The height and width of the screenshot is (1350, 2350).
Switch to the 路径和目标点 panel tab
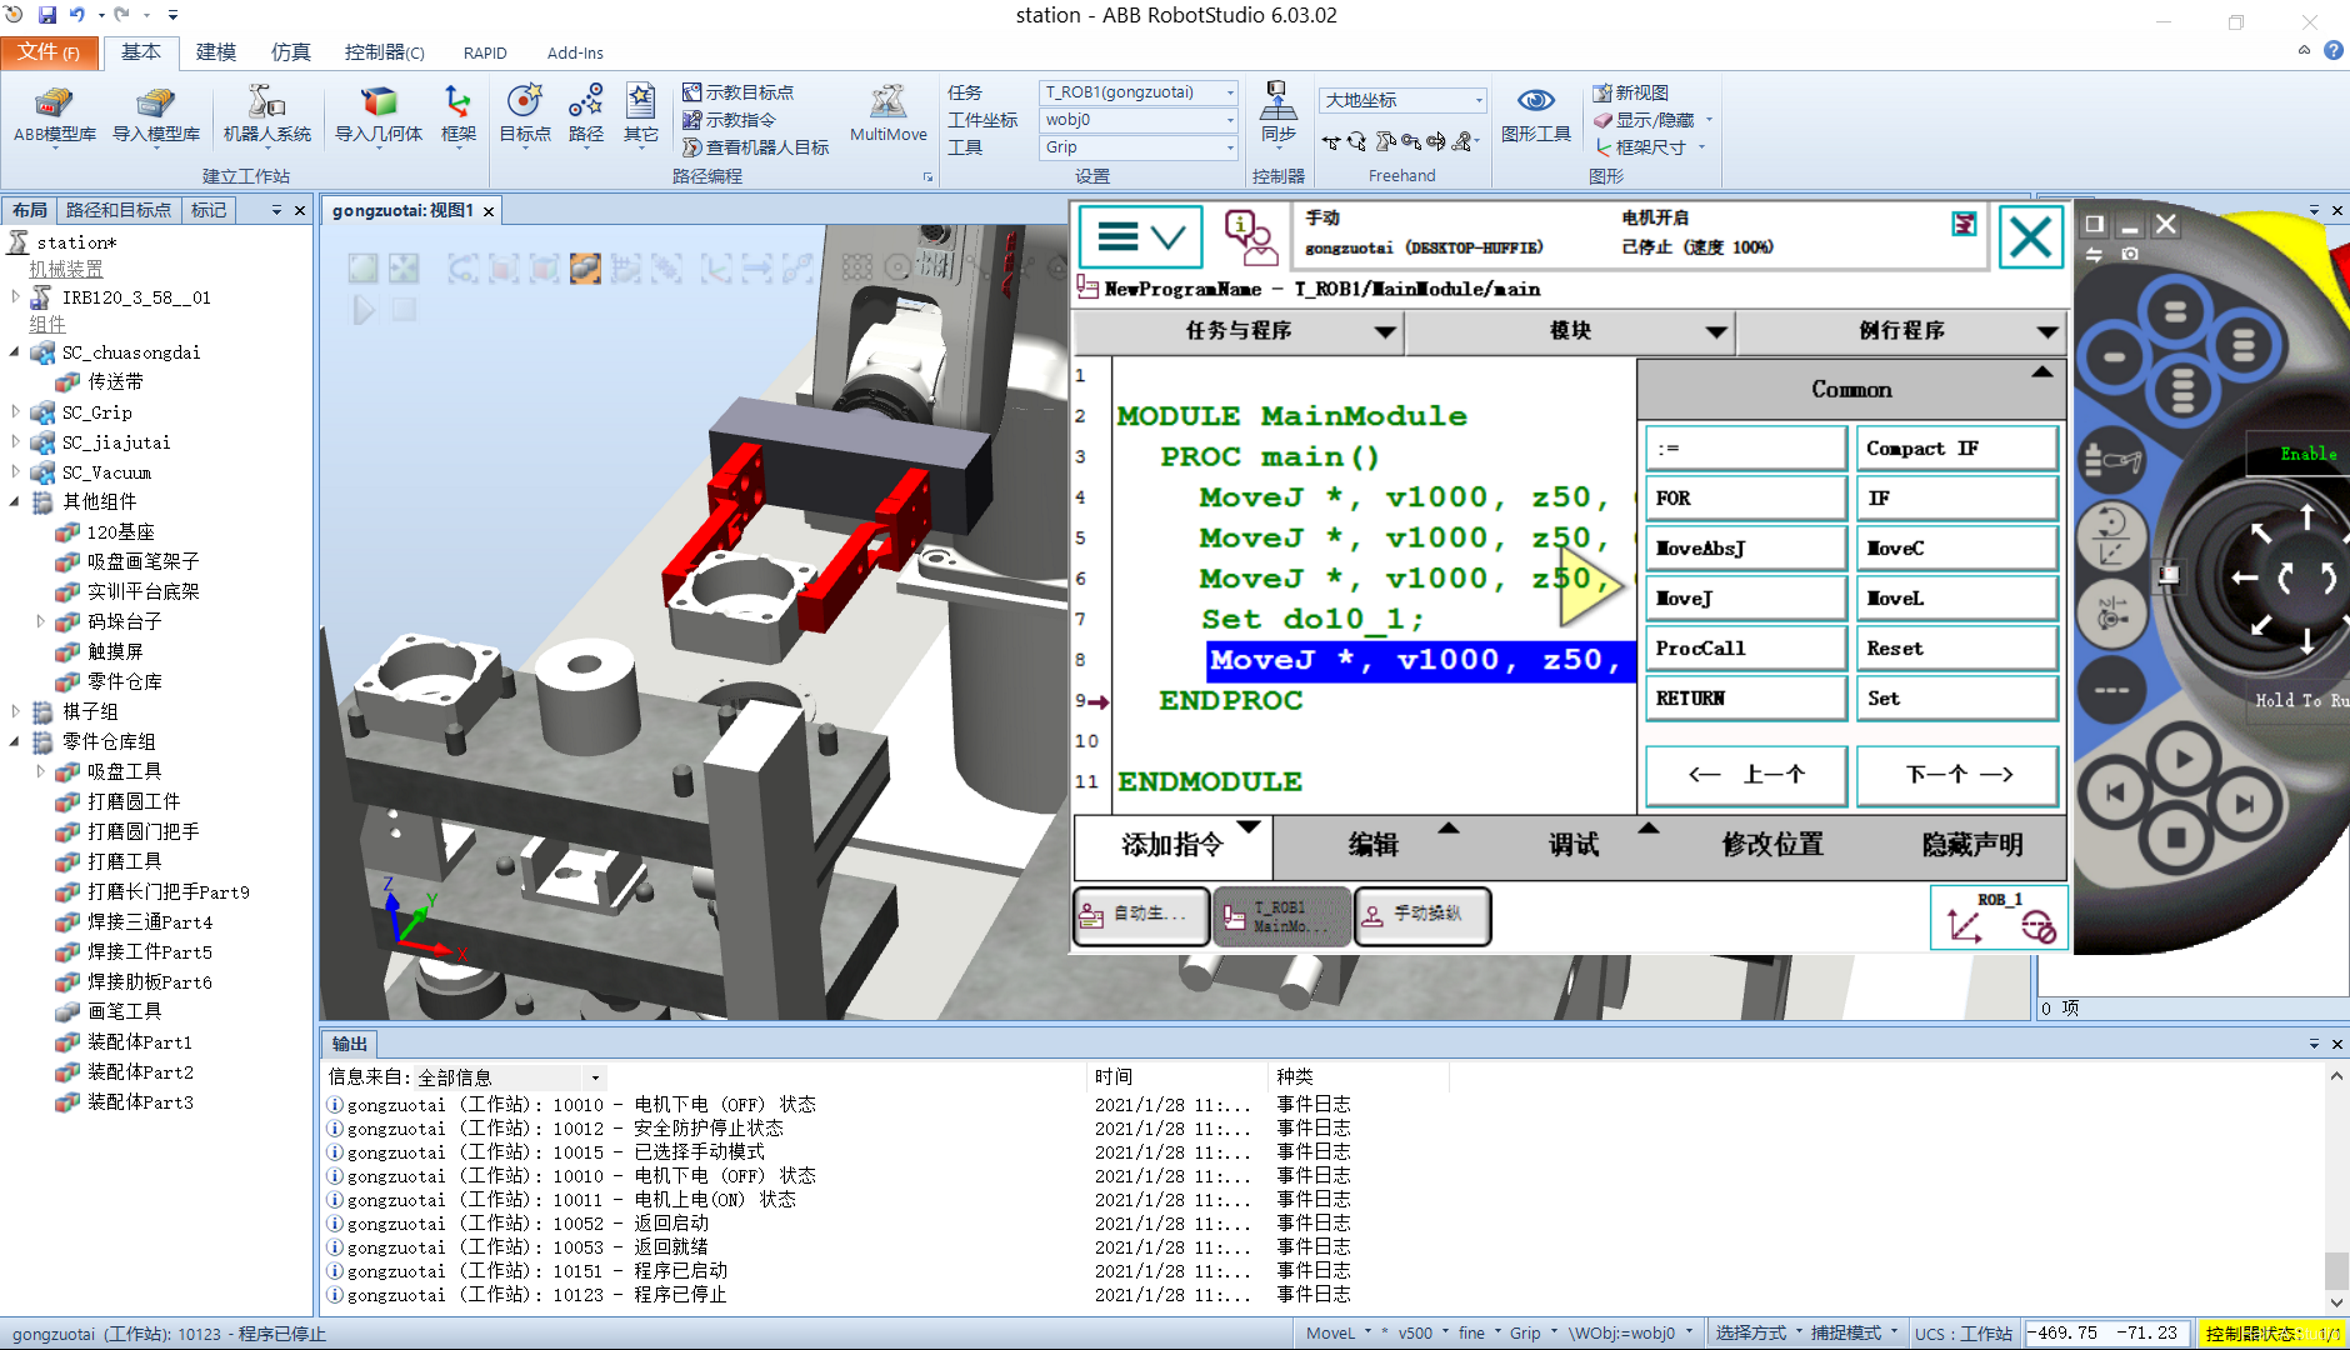pos(118,210)
